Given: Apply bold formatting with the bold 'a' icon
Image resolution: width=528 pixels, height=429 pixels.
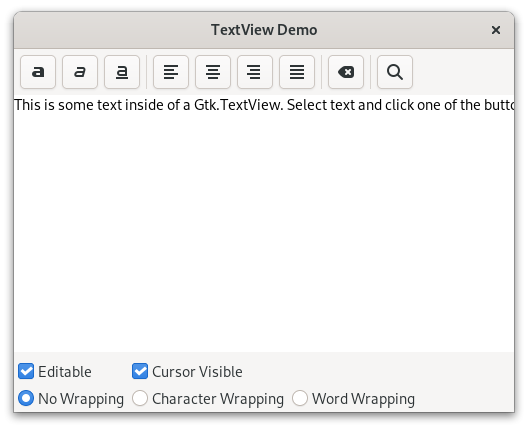Looking at the screenshot, I should click(38, 72).
